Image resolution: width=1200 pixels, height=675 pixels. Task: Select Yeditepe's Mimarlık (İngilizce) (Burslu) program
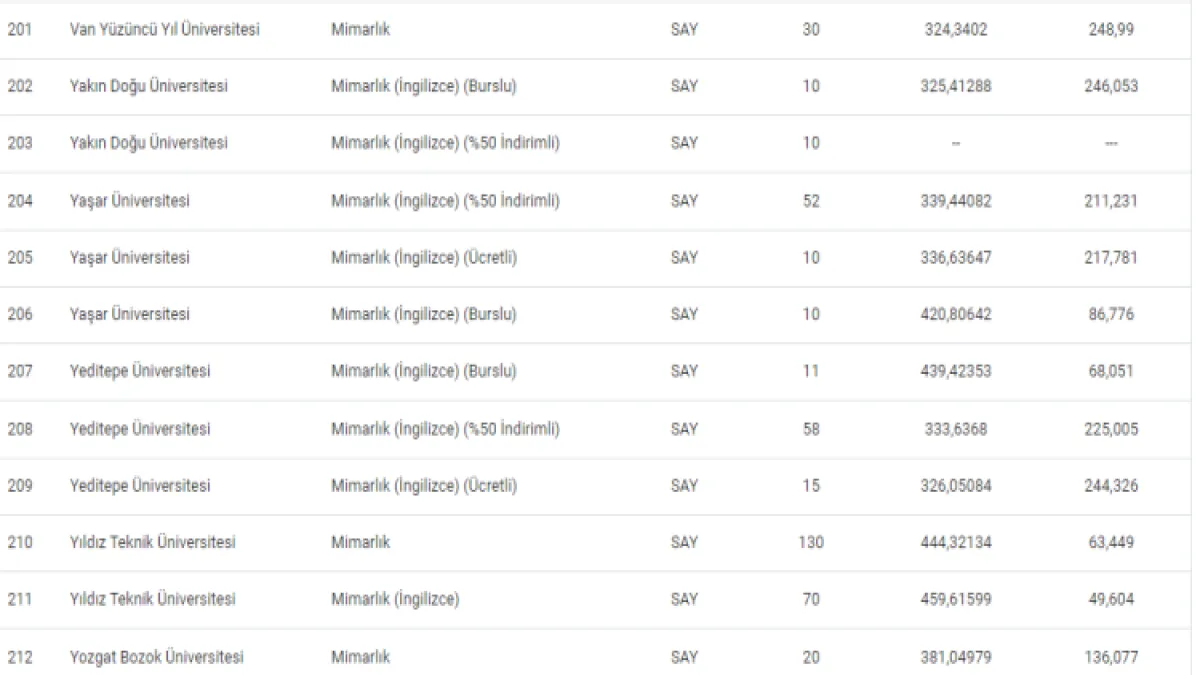[x=423, y=372]
